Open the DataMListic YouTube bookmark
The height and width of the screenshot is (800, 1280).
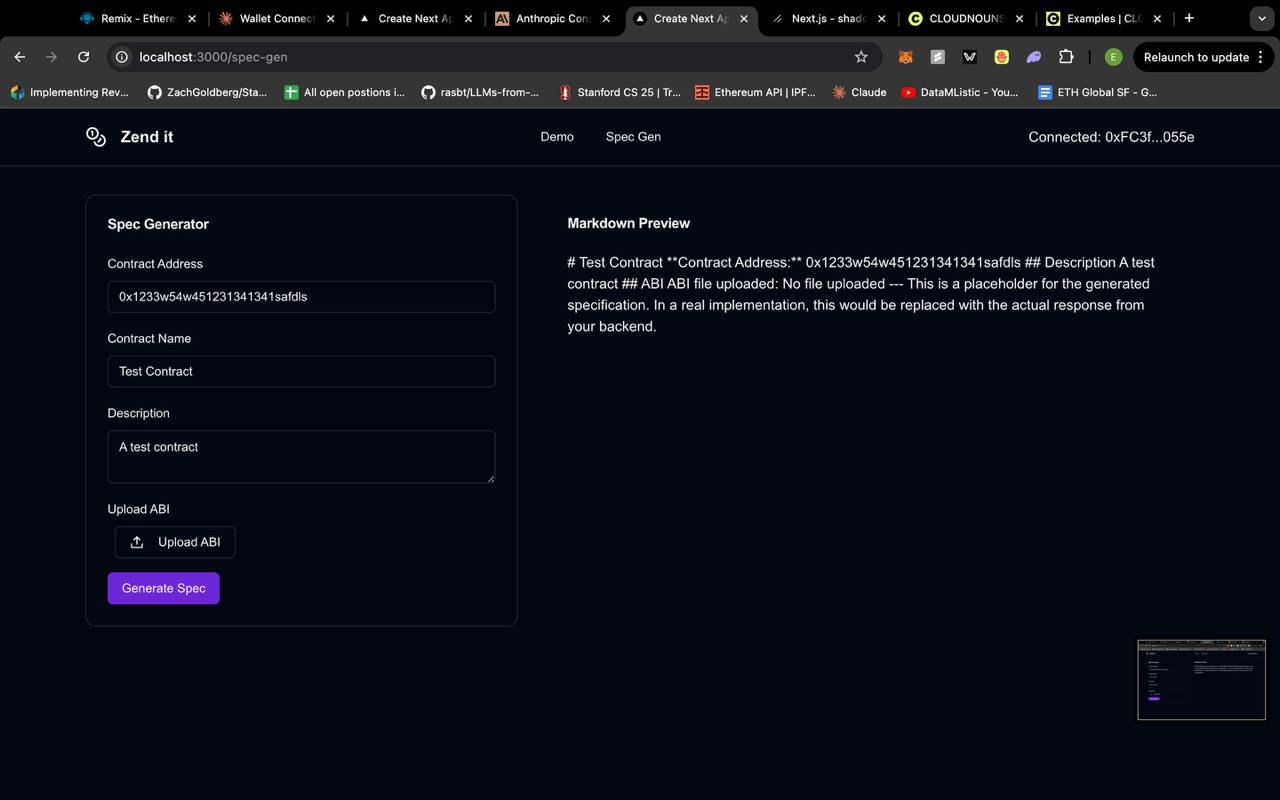(959, 92)
